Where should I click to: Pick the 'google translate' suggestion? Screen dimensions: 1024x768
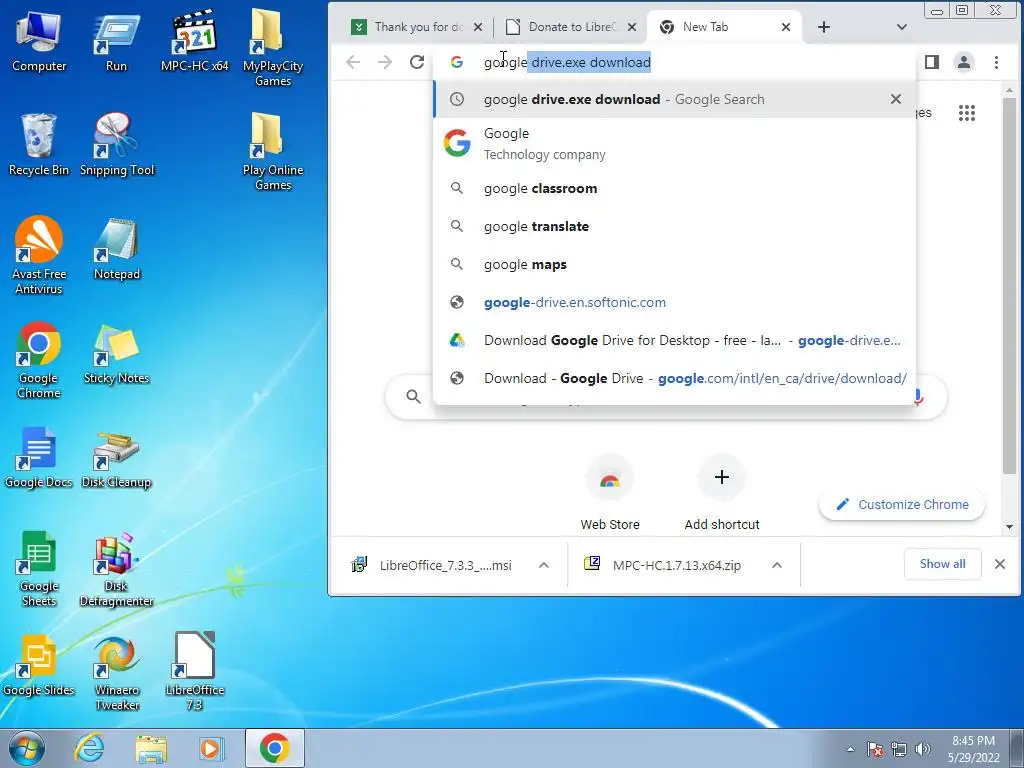pos(675,227)
